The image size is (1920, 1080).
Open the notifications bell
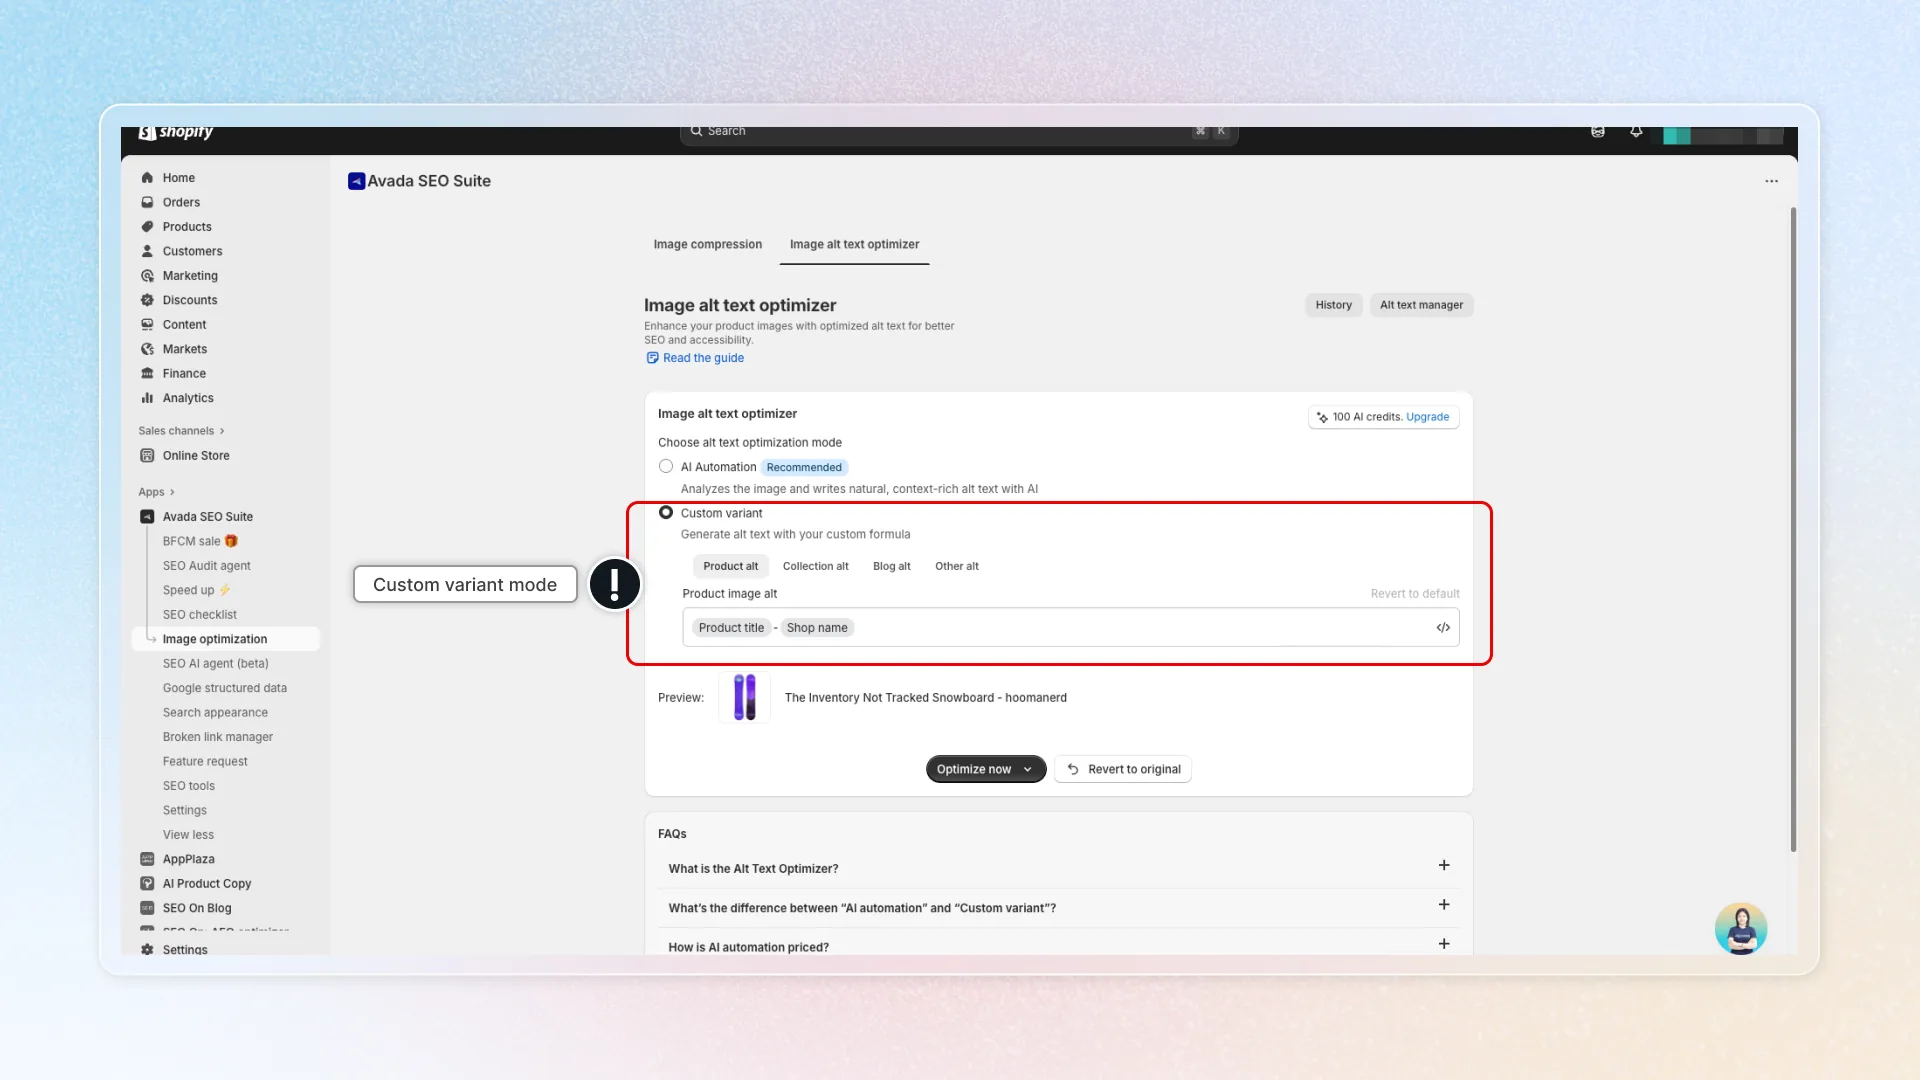[x=1636, y=131]
